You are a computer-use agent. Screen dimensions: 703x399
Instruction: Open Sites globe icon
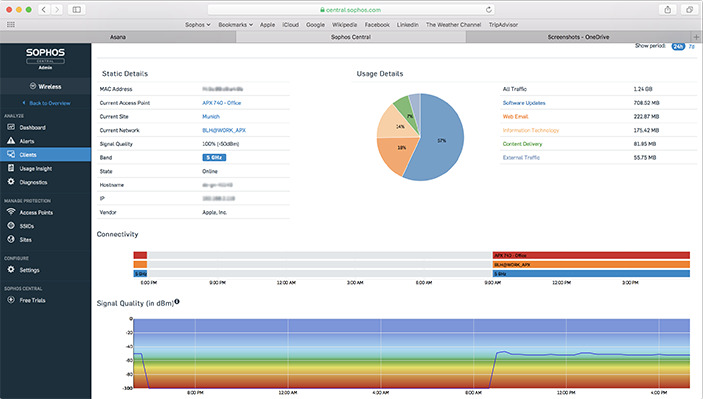[11, 239]
